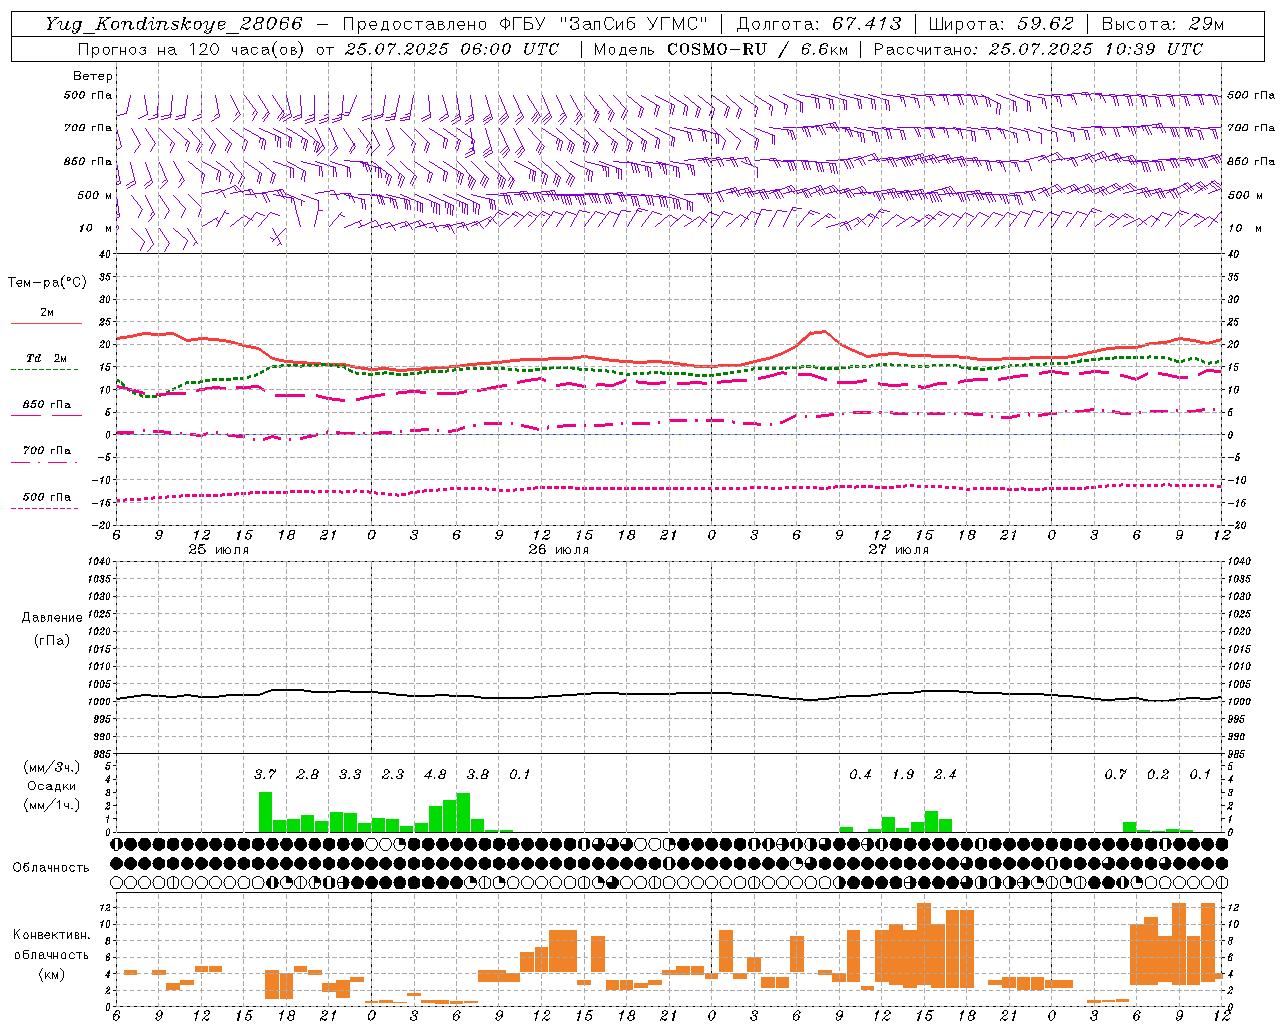Viewport: 1280px width, 1024px height.
Task: Click the Ветер wind panel label
Action: click(x=93, y=76)
